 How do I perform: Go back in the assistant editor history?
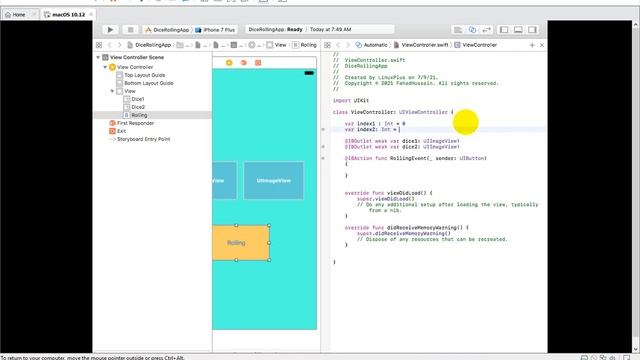pos(338,45)
